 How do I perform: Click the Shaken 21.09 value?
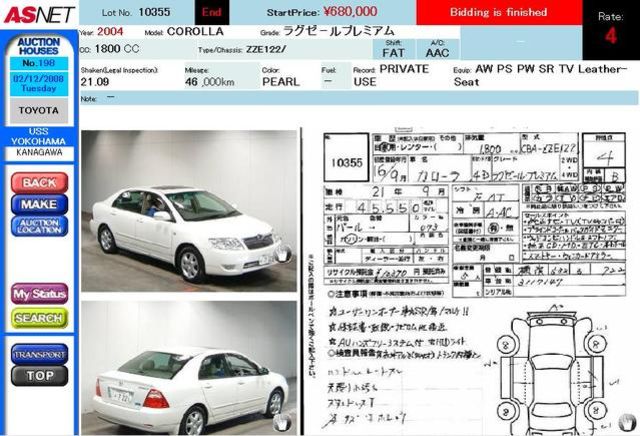click(95, 82)
